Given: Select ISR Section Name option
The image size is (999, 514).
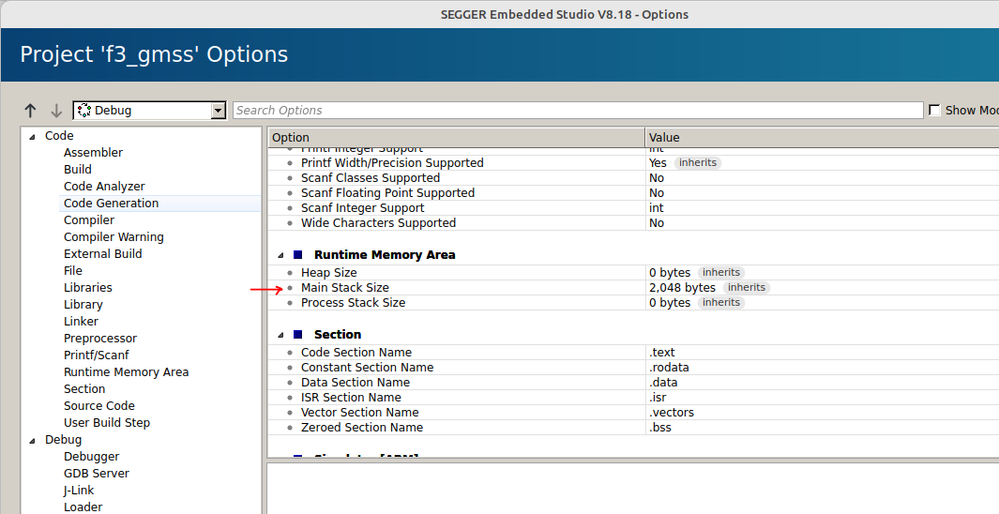Looking at the screenshot, I should tap(351, 397).
